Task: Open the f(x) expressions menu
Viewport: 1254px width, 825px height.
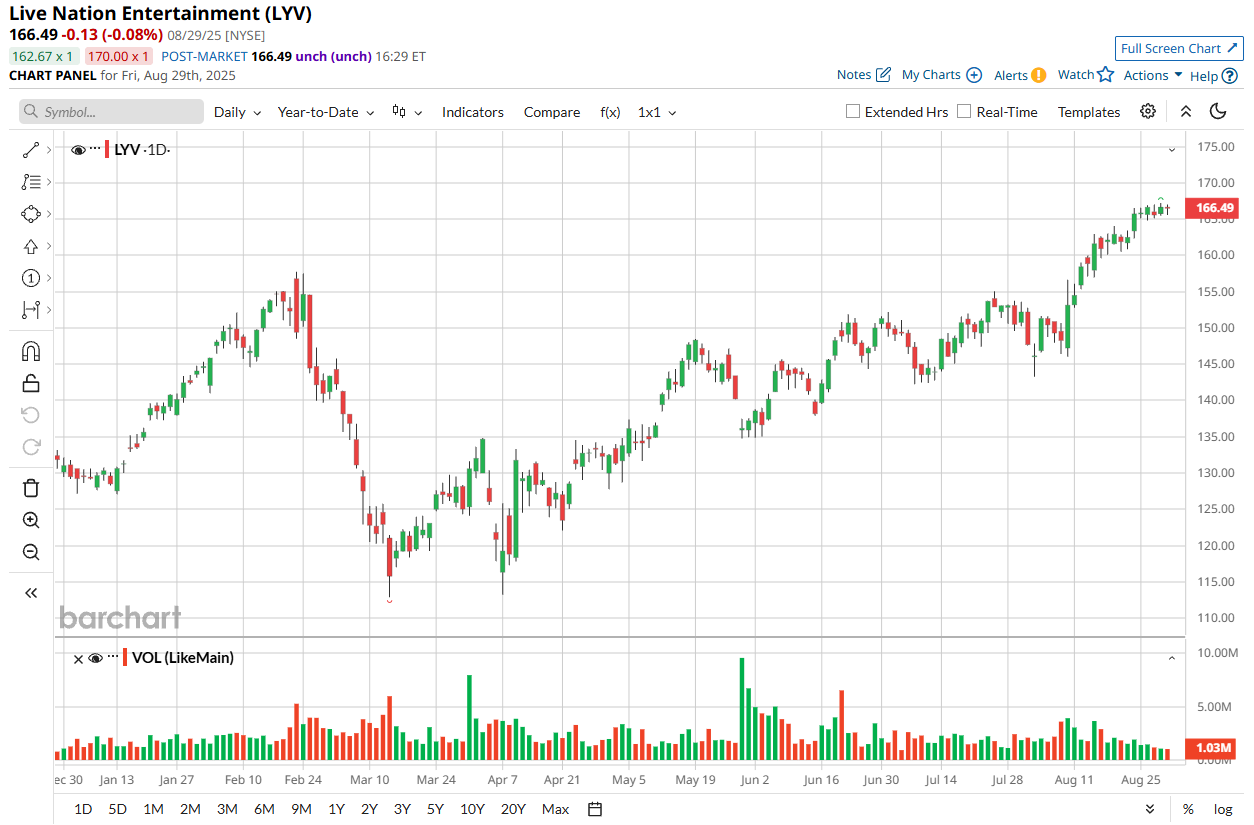Action: [610, 112]
